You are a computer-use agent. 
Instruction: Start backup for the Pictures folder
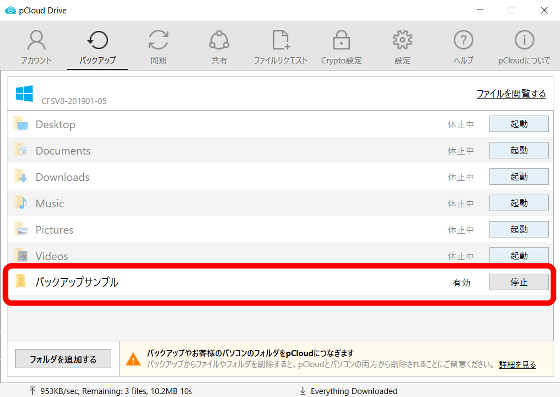519,229
